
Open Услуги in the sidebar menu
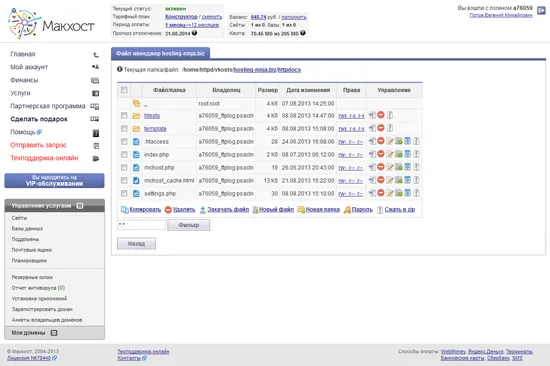[20, 93]
